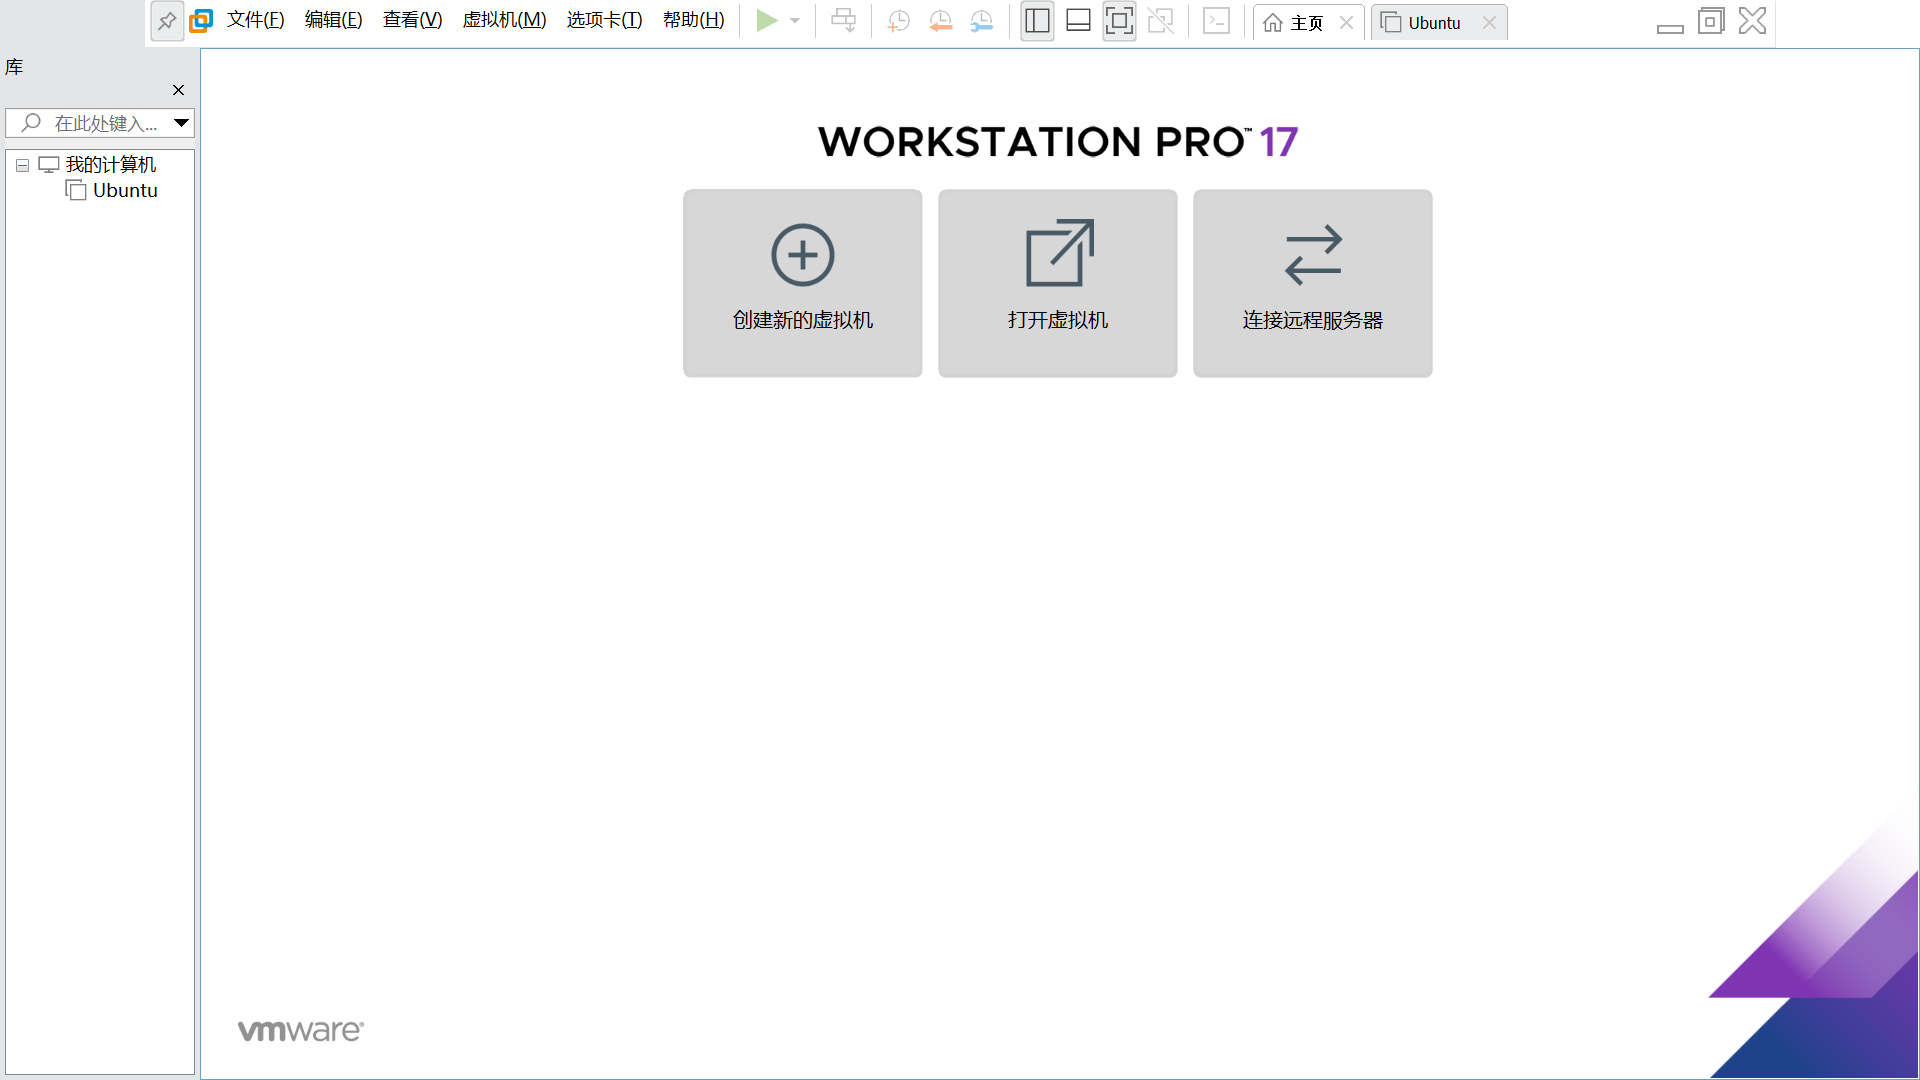Click the green Power On play button
The image size is (1920, 1080).
pyautogui.click(x=767, y=21)
